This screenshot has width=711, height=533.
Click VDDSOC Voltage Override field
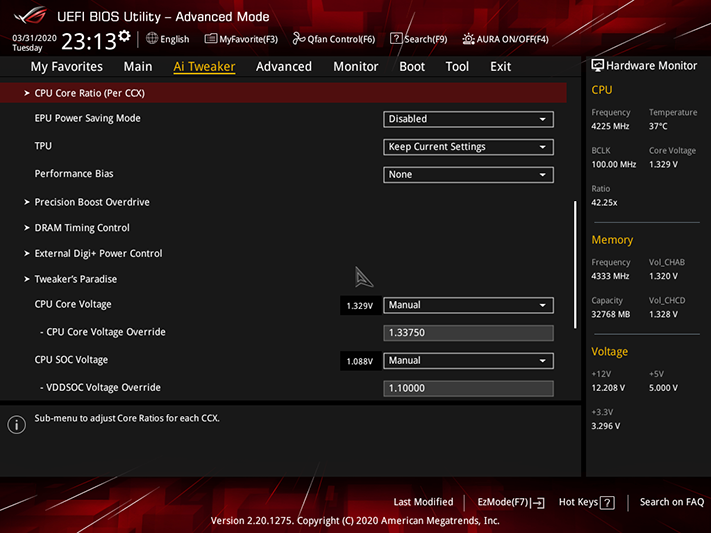[x=468, y=388]
